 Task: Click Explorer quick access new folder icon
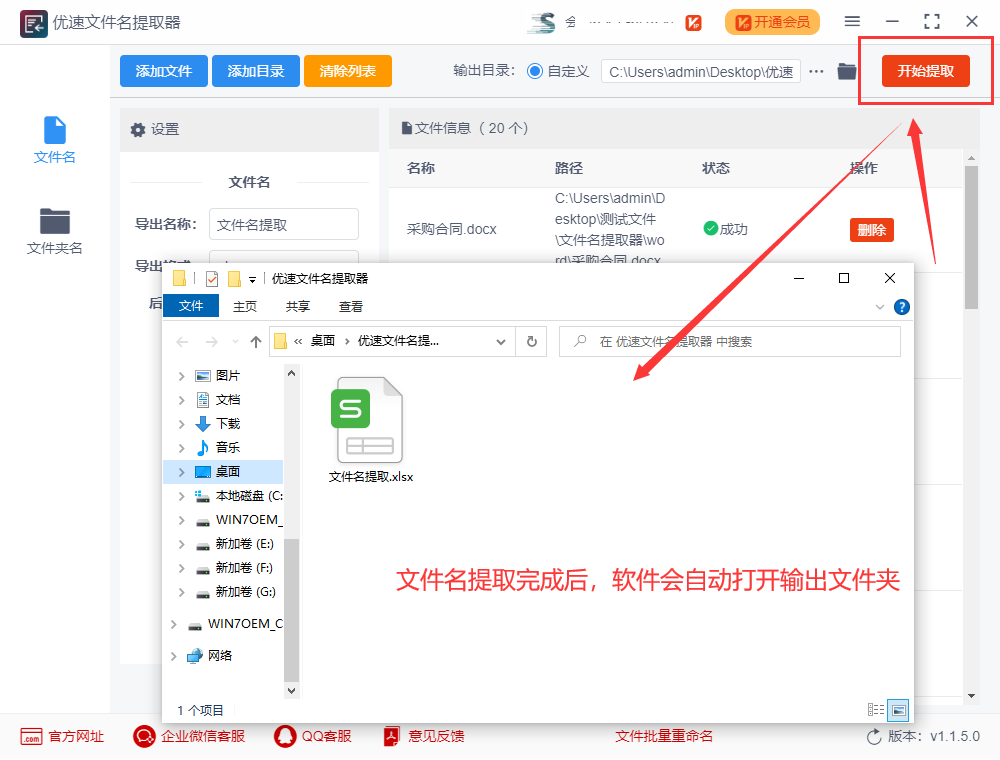coord(234,279)
